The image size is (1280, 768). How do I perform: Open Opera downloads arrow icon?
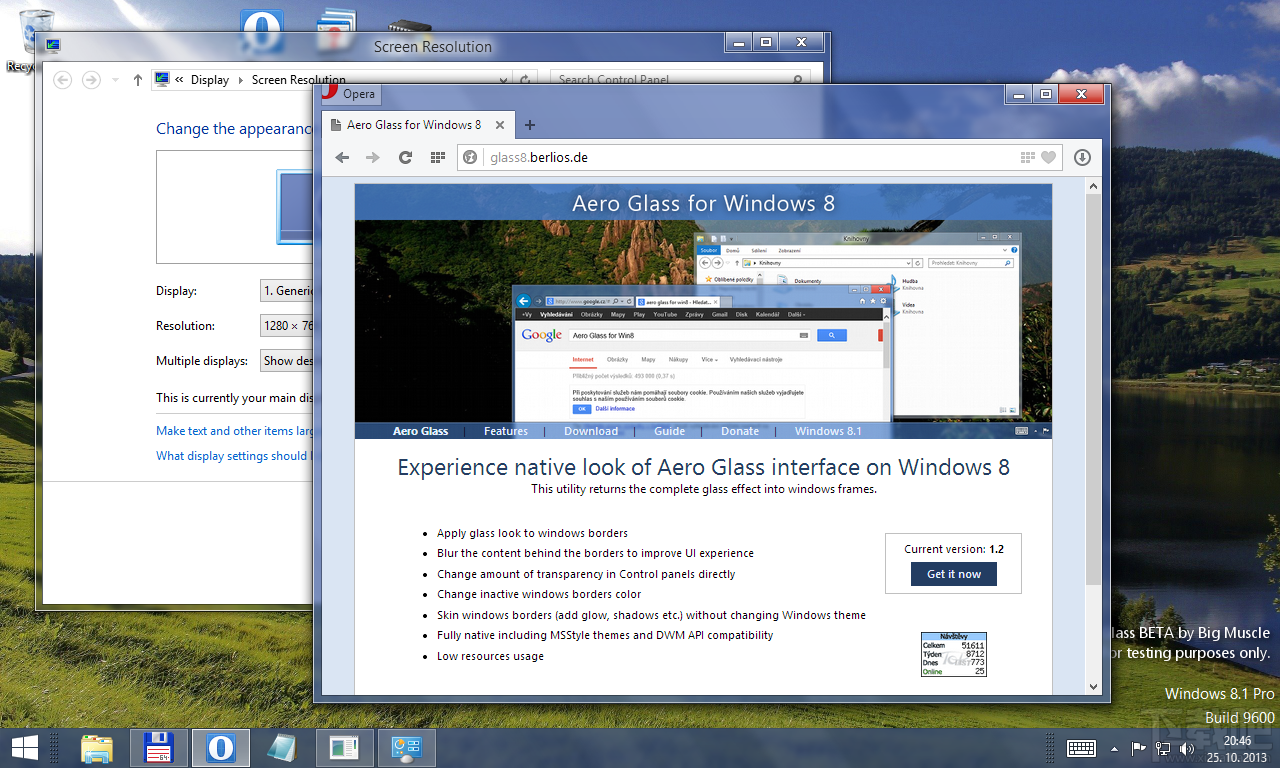(1081, 157)
